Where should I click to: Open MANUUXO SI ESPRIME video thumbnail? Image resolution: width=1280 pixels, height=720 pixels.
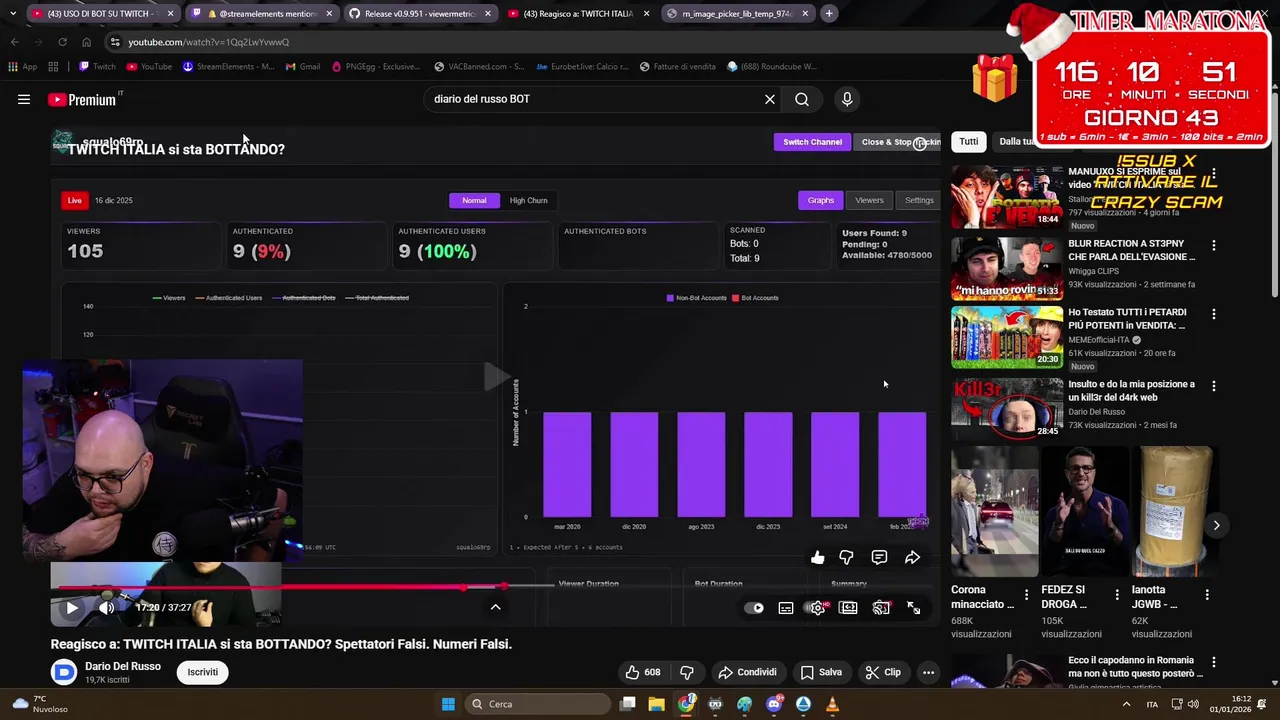coord(1007,197)
